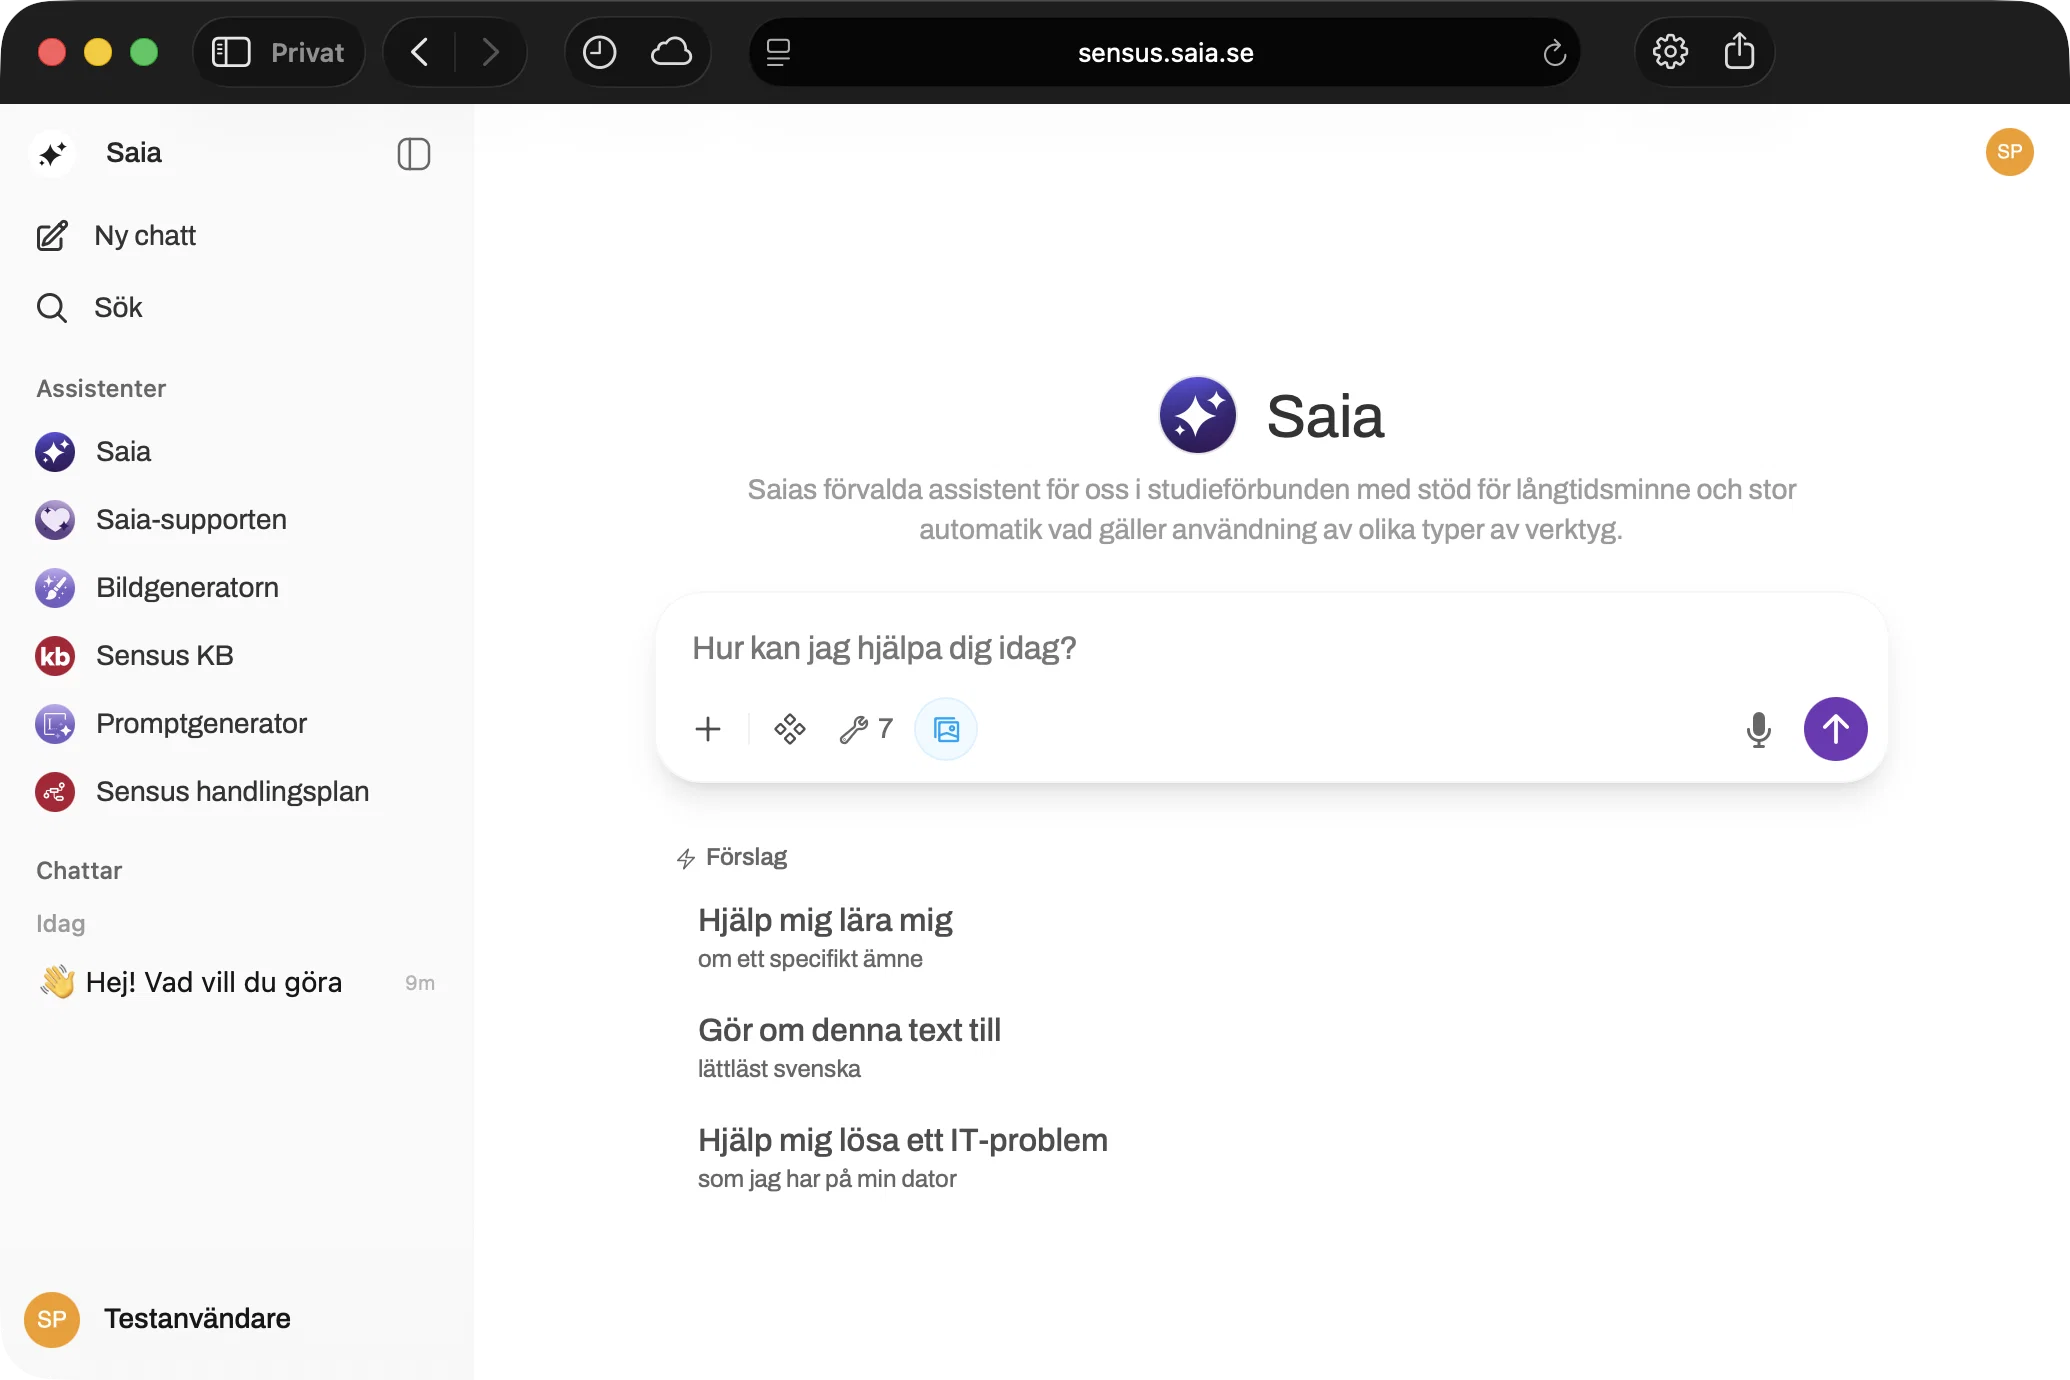
Task: Choose suggestion 'Hjälp mig lära mig'
Action: [x=825, y=937]
